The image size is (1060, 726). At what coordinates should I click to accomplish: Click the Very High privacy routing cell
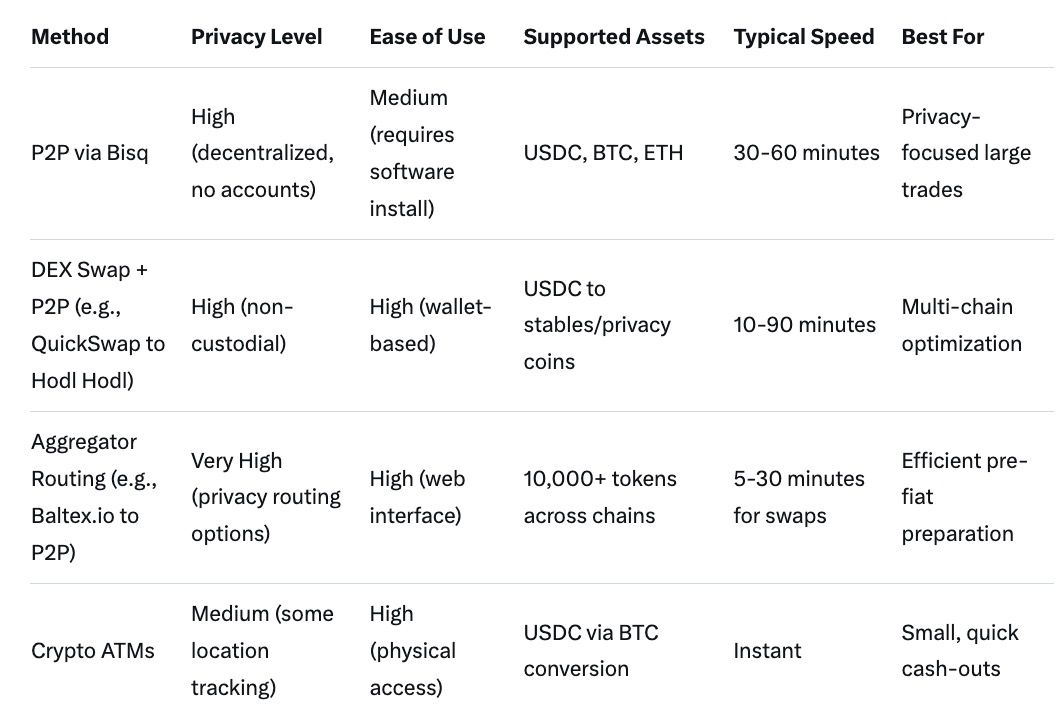pyautogui.click(x=265, y=497)
